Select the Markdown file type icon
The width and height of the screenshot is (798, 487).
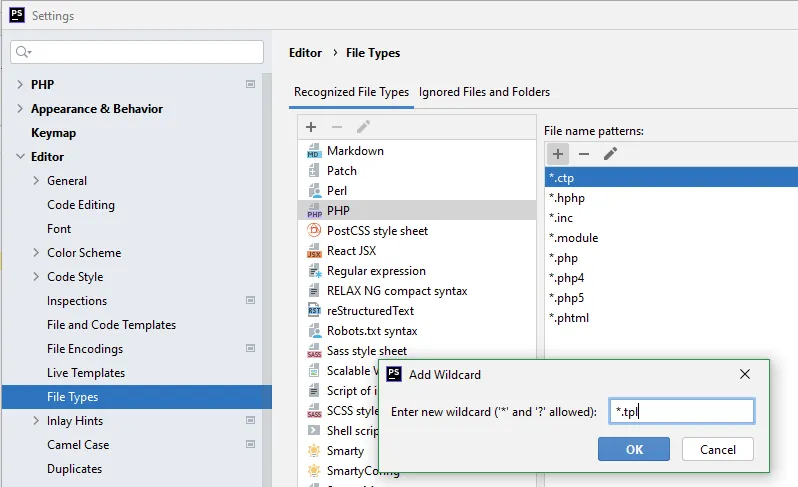click(x=314, y=151)
